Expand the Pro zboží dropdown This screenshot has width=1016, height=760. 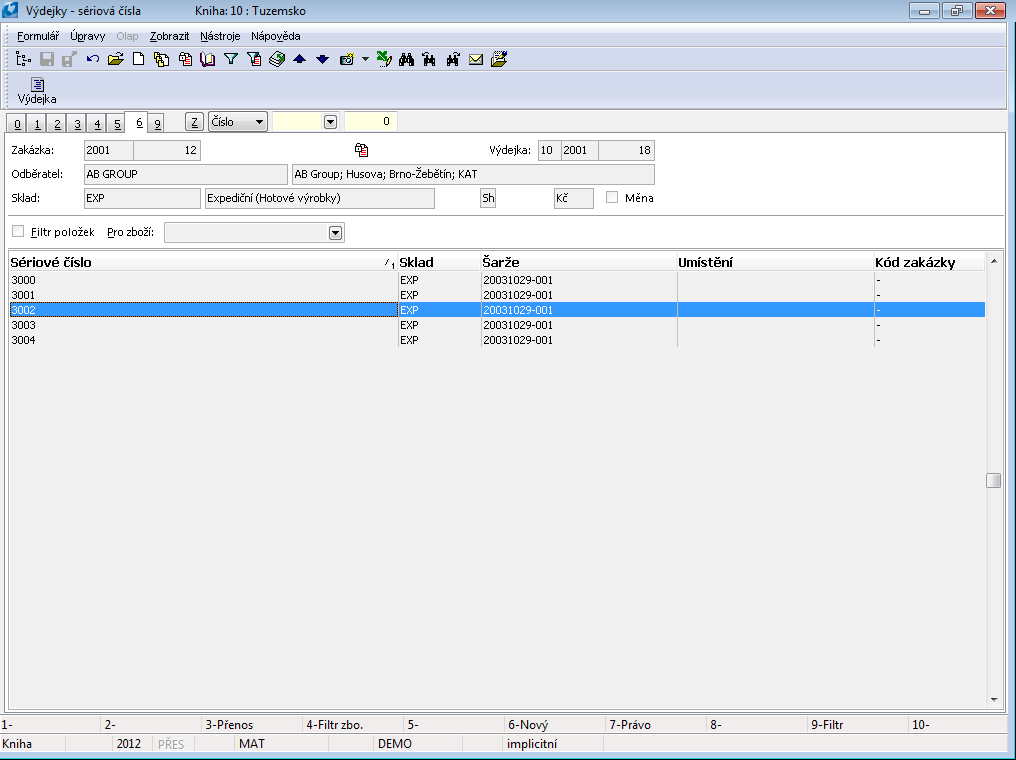point(335,233)
